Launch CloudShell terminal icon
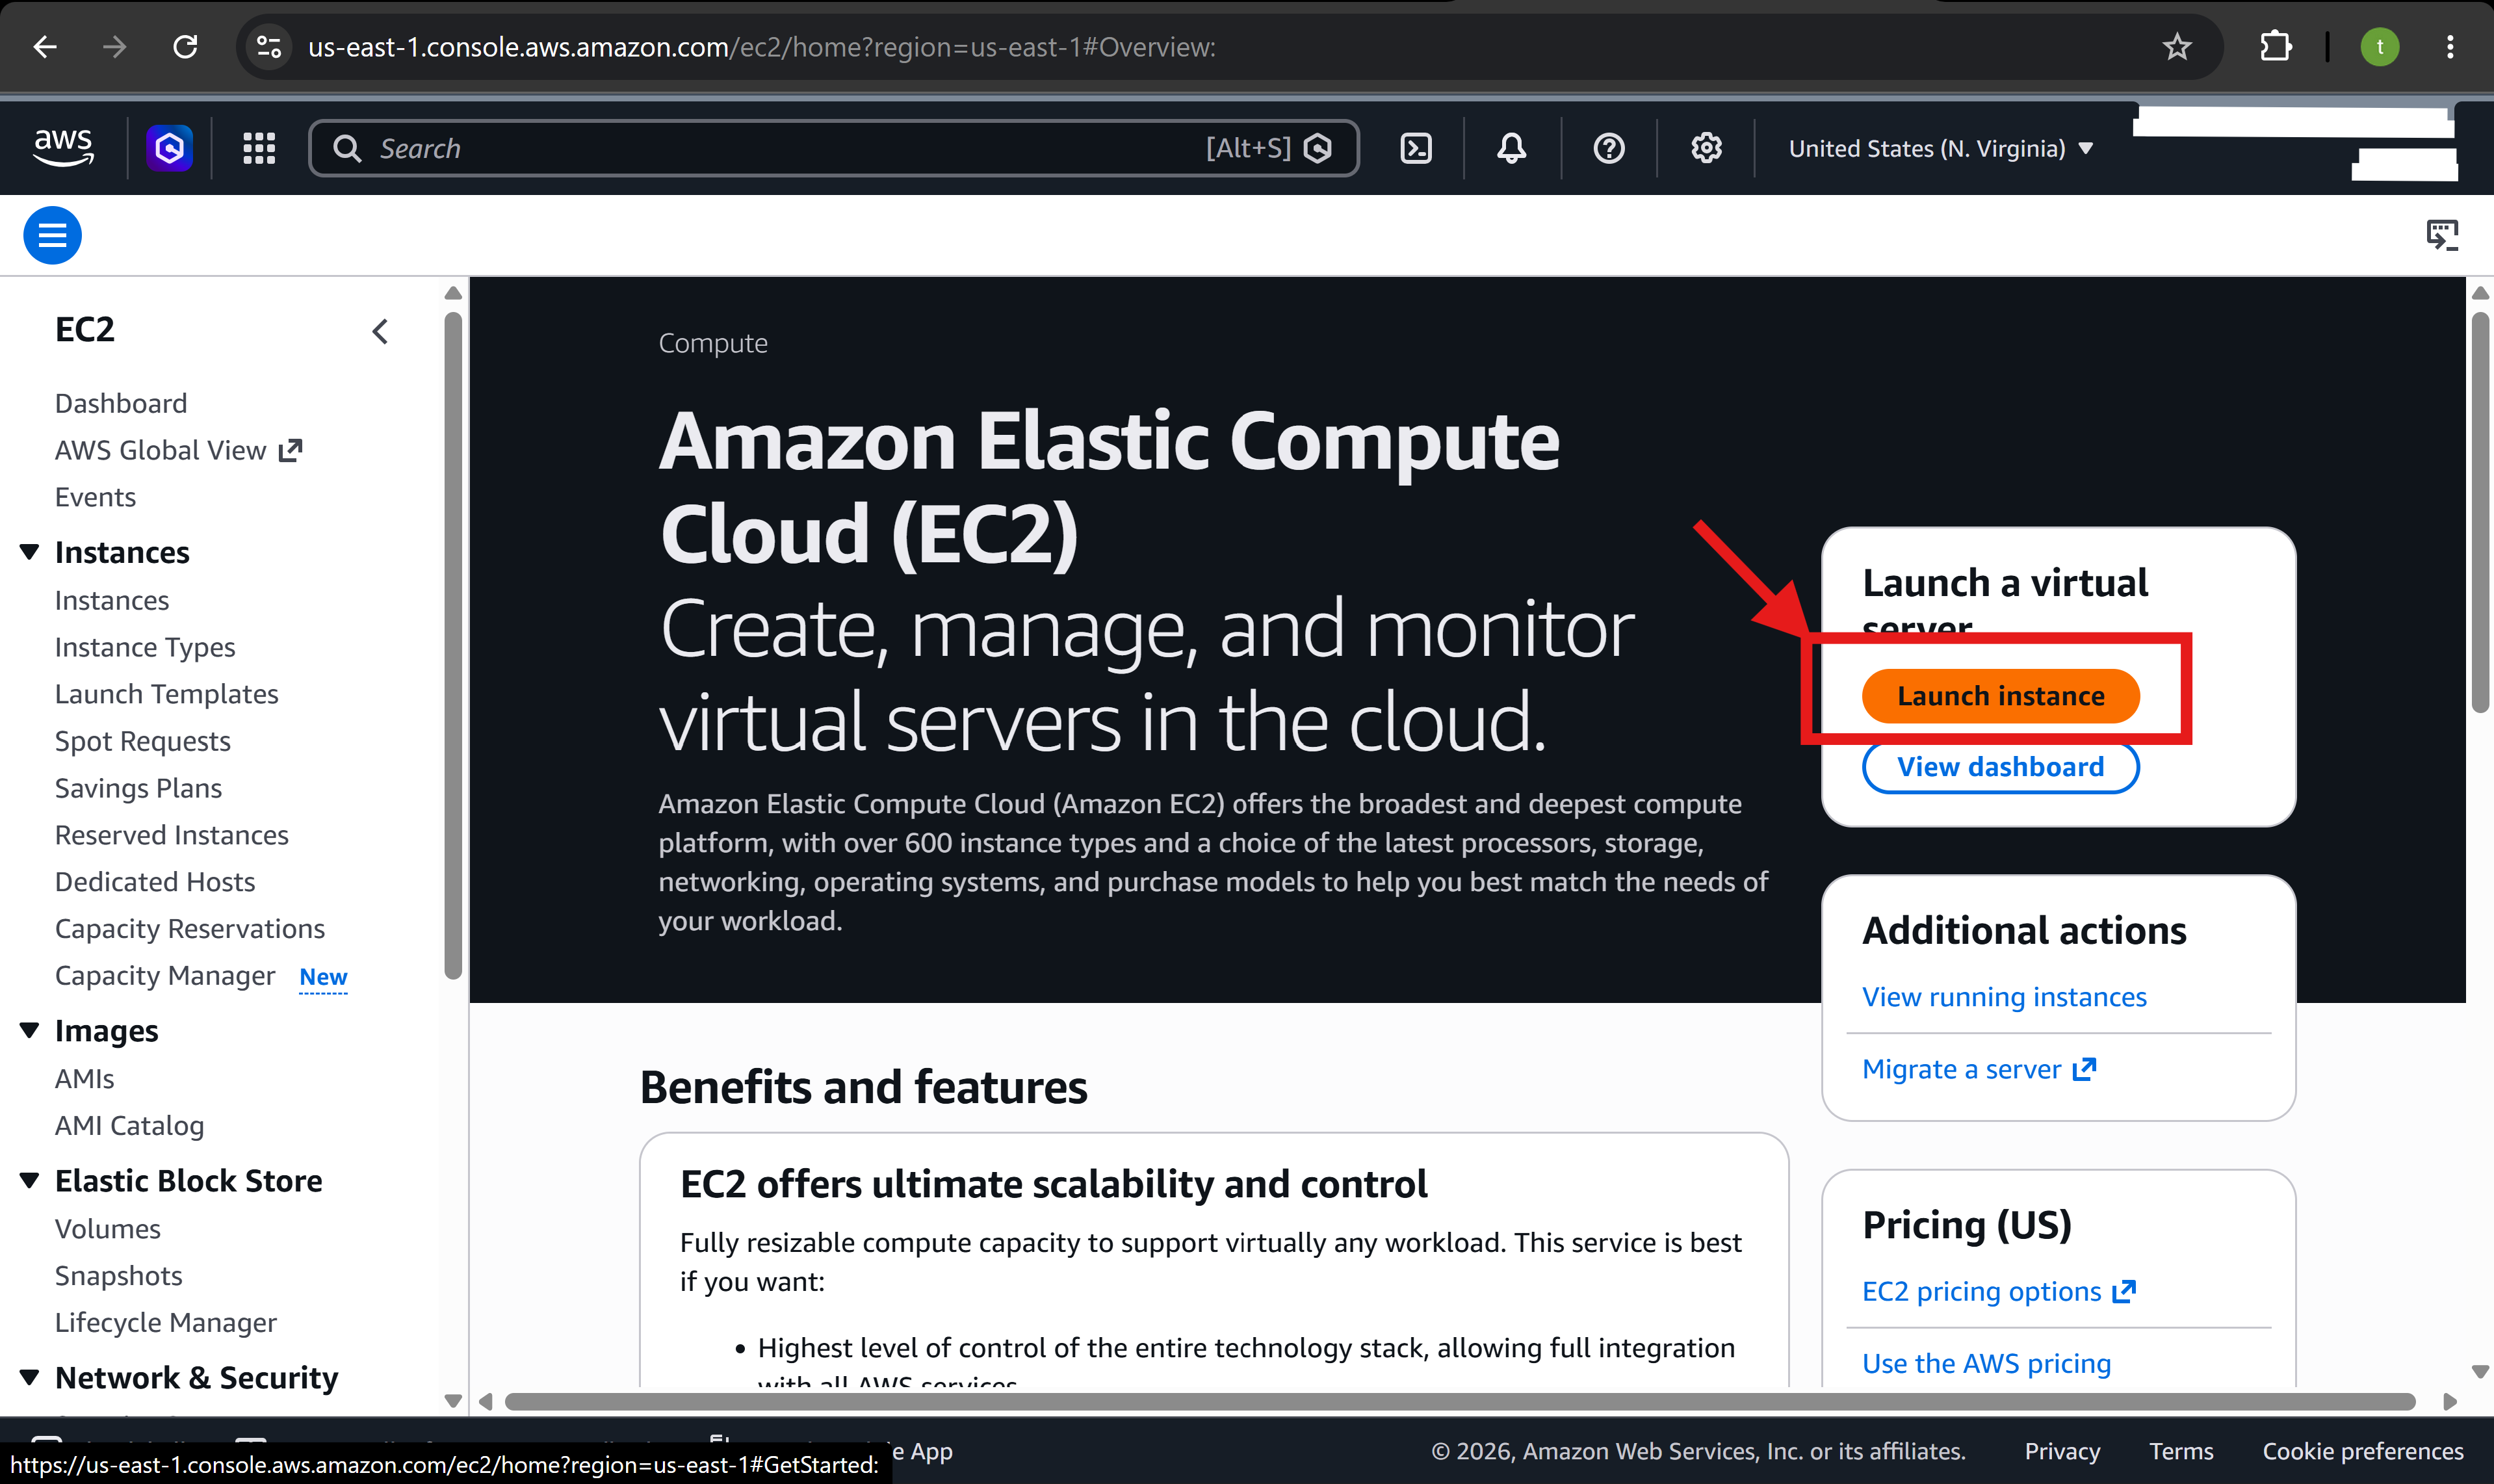The height and width of the screenshot is (1484, 2494). coord(1416,148)
